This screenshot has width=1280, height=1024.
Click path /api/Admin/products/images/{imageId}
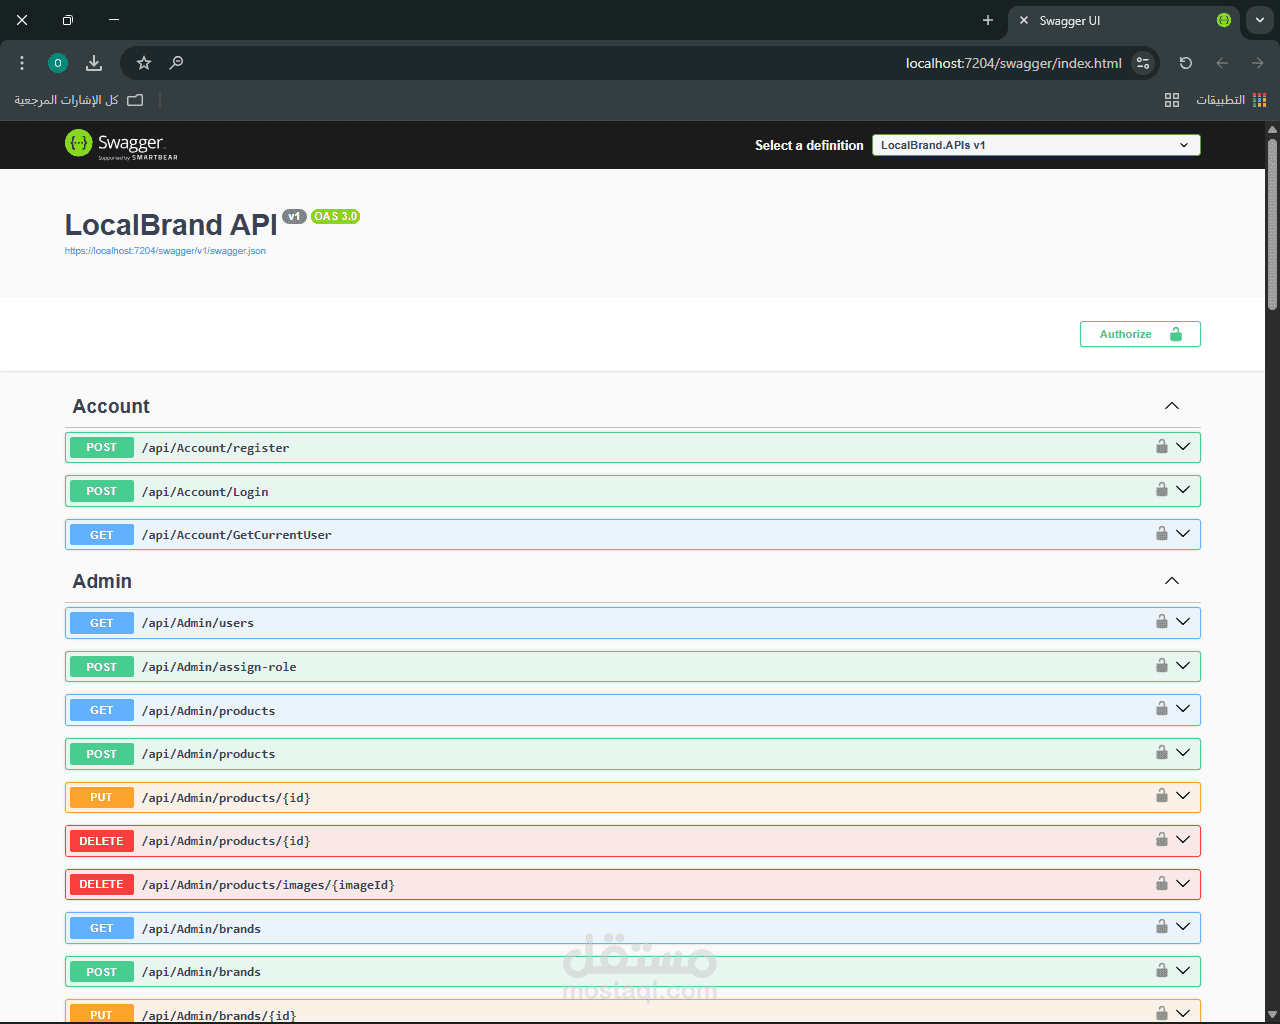tap(268, 885)
